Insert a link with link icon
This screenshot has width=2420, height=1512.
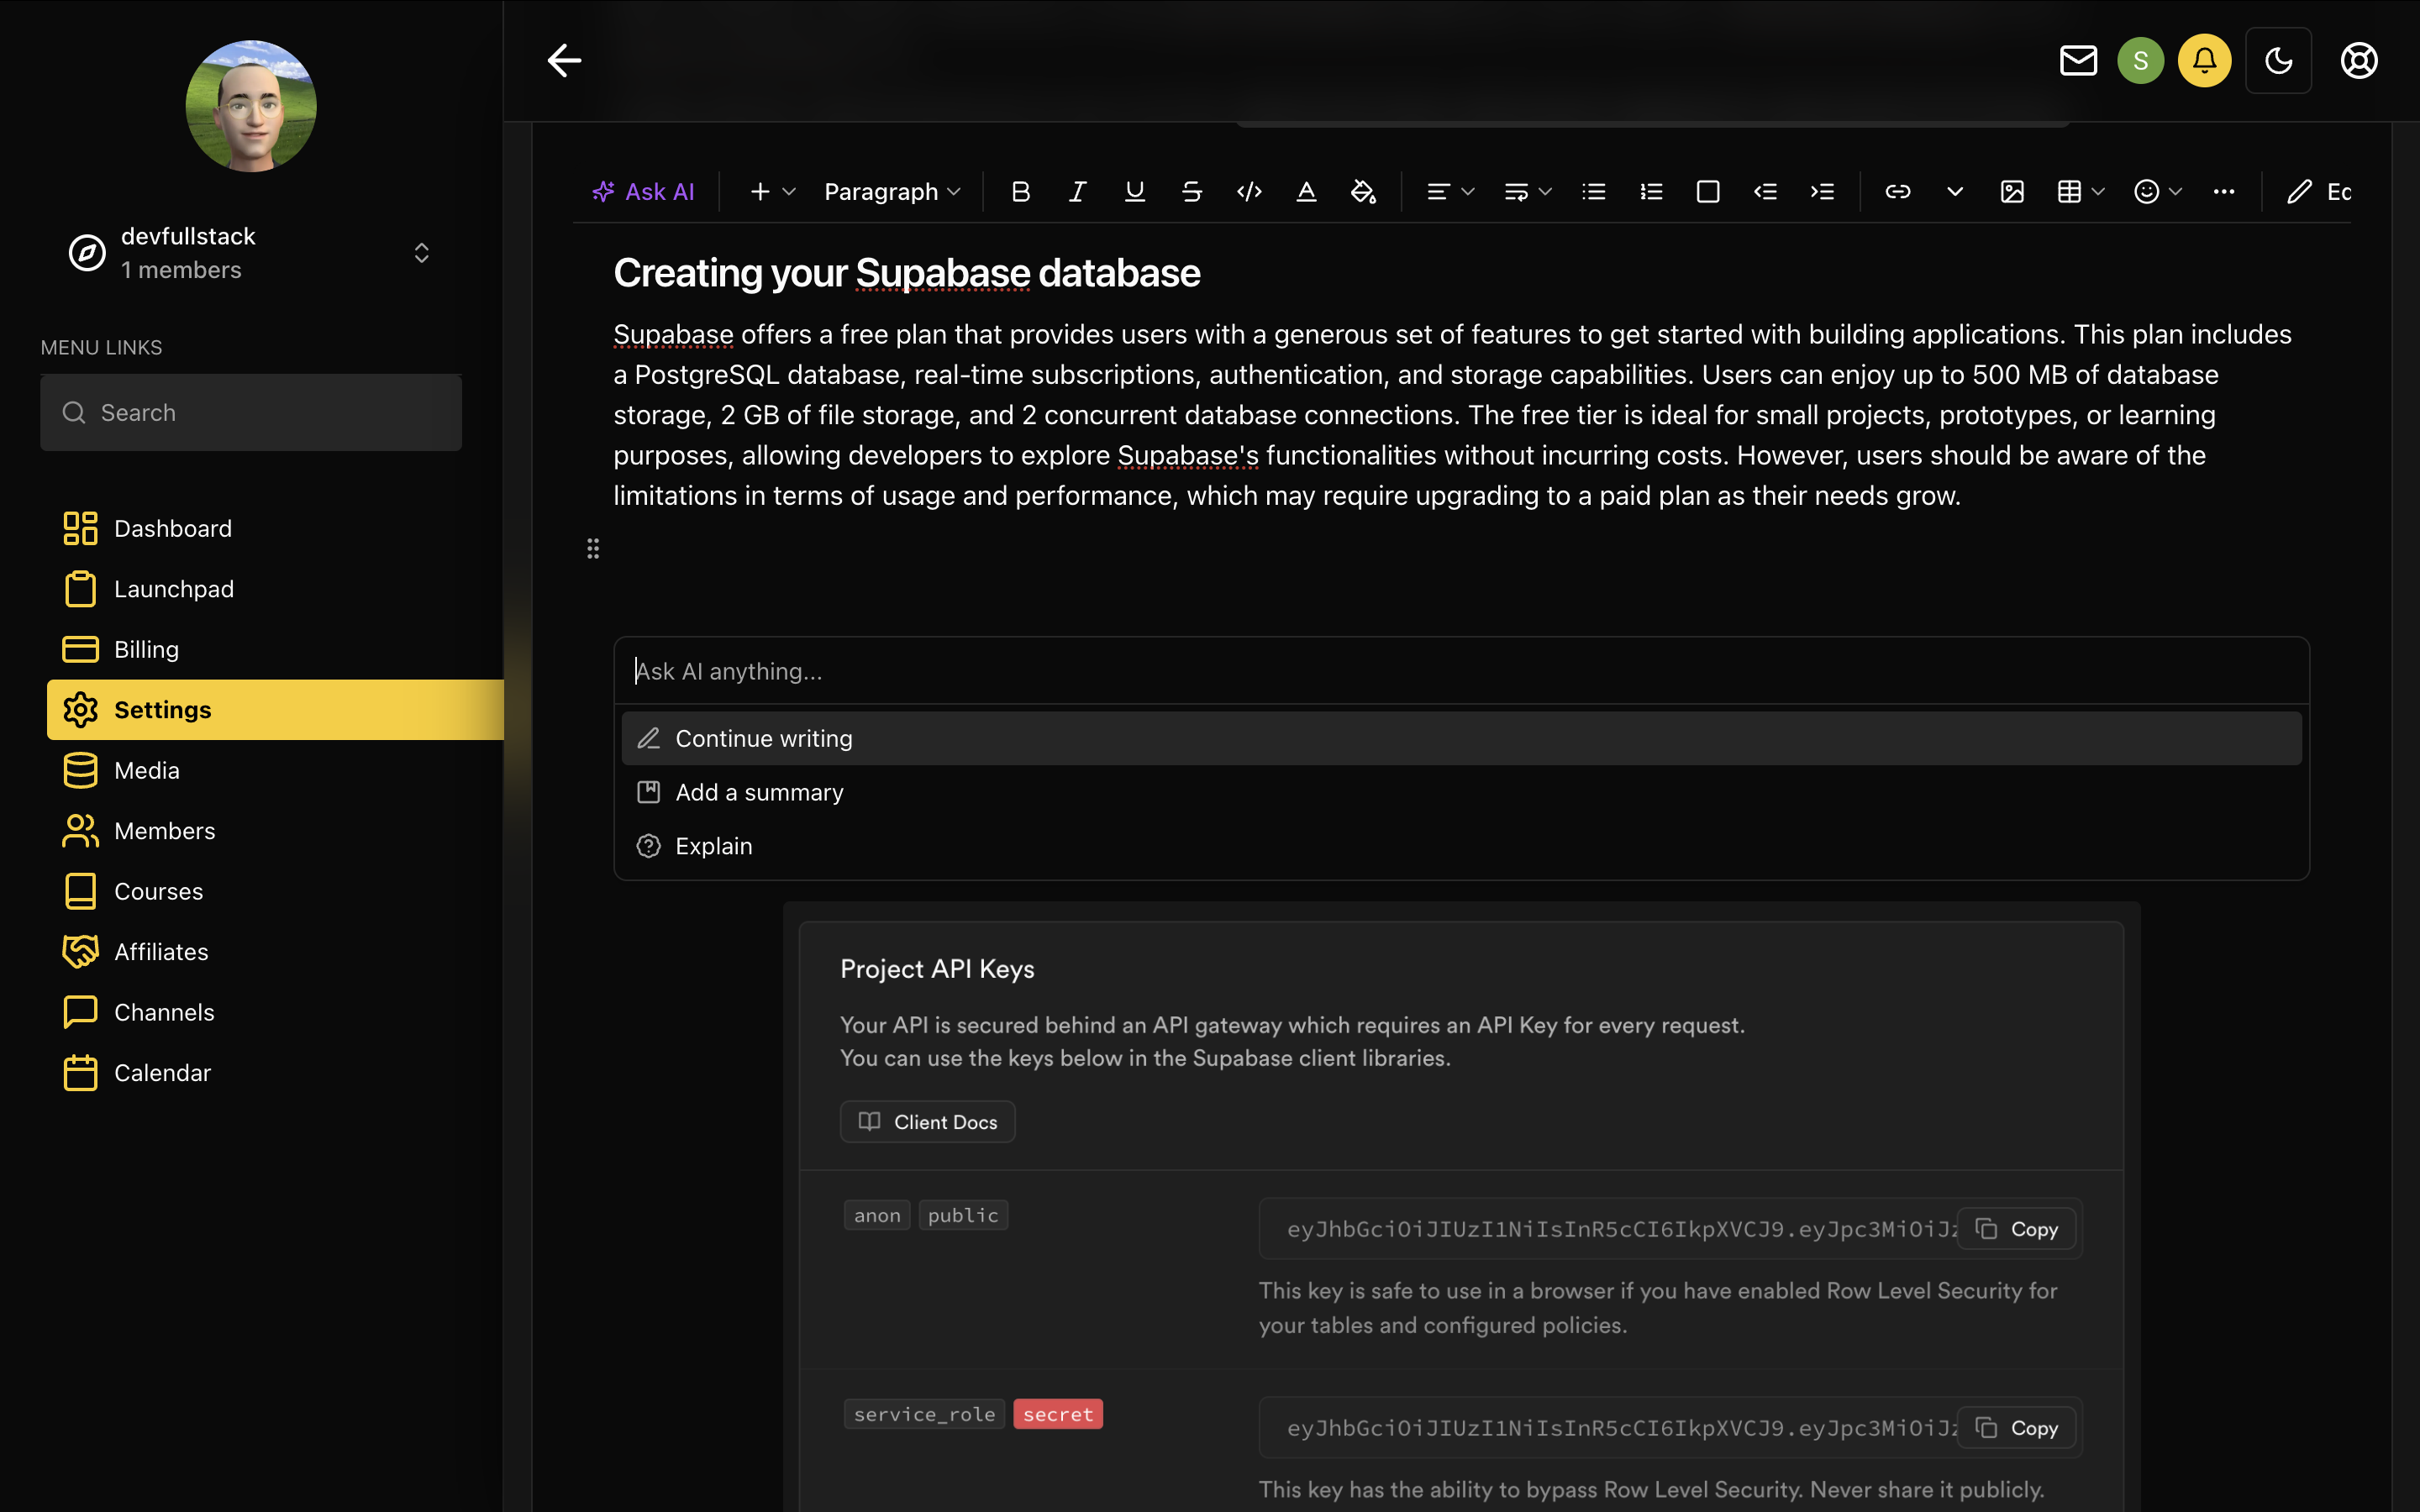pyautogui.click(x=1897, y=192)
